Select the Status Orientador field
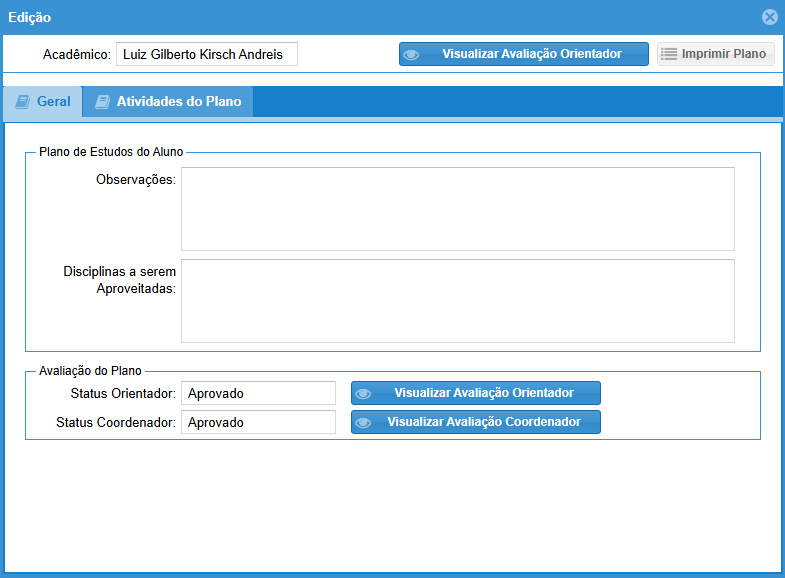Image resolution: width=785 pixels, height=578 pixels. 258,394
